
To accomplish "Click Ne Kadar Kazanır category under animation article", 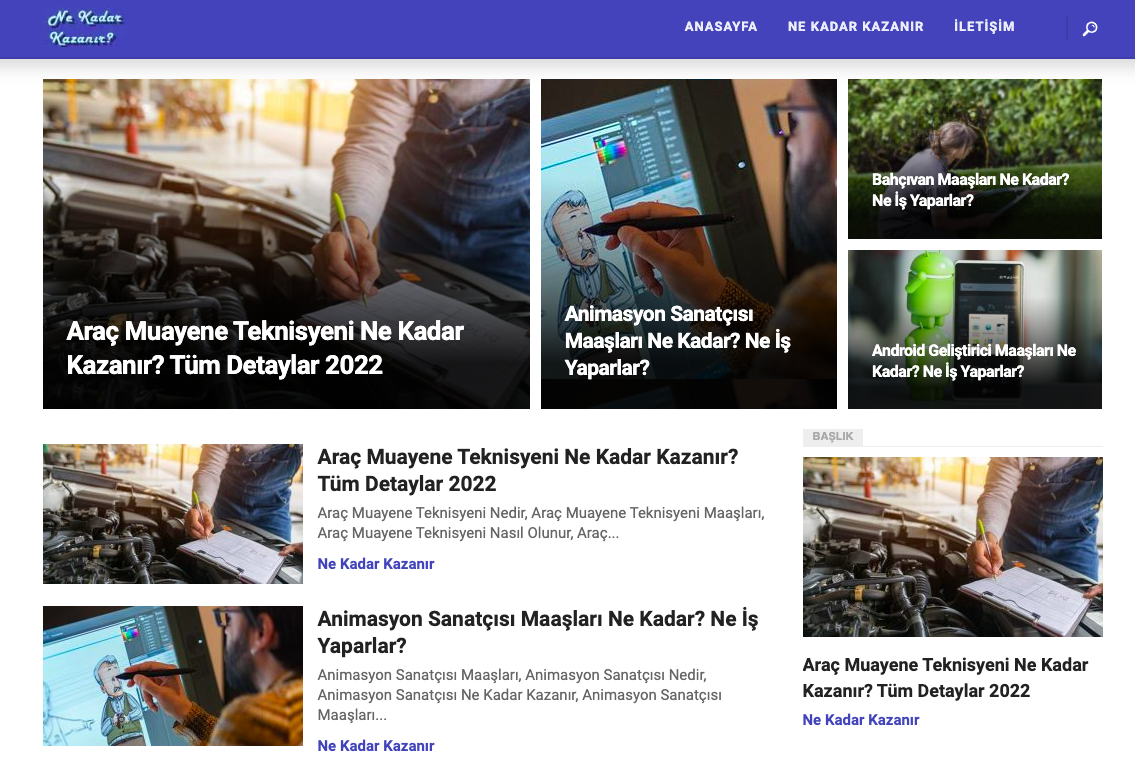I will [x=376, y=745].
